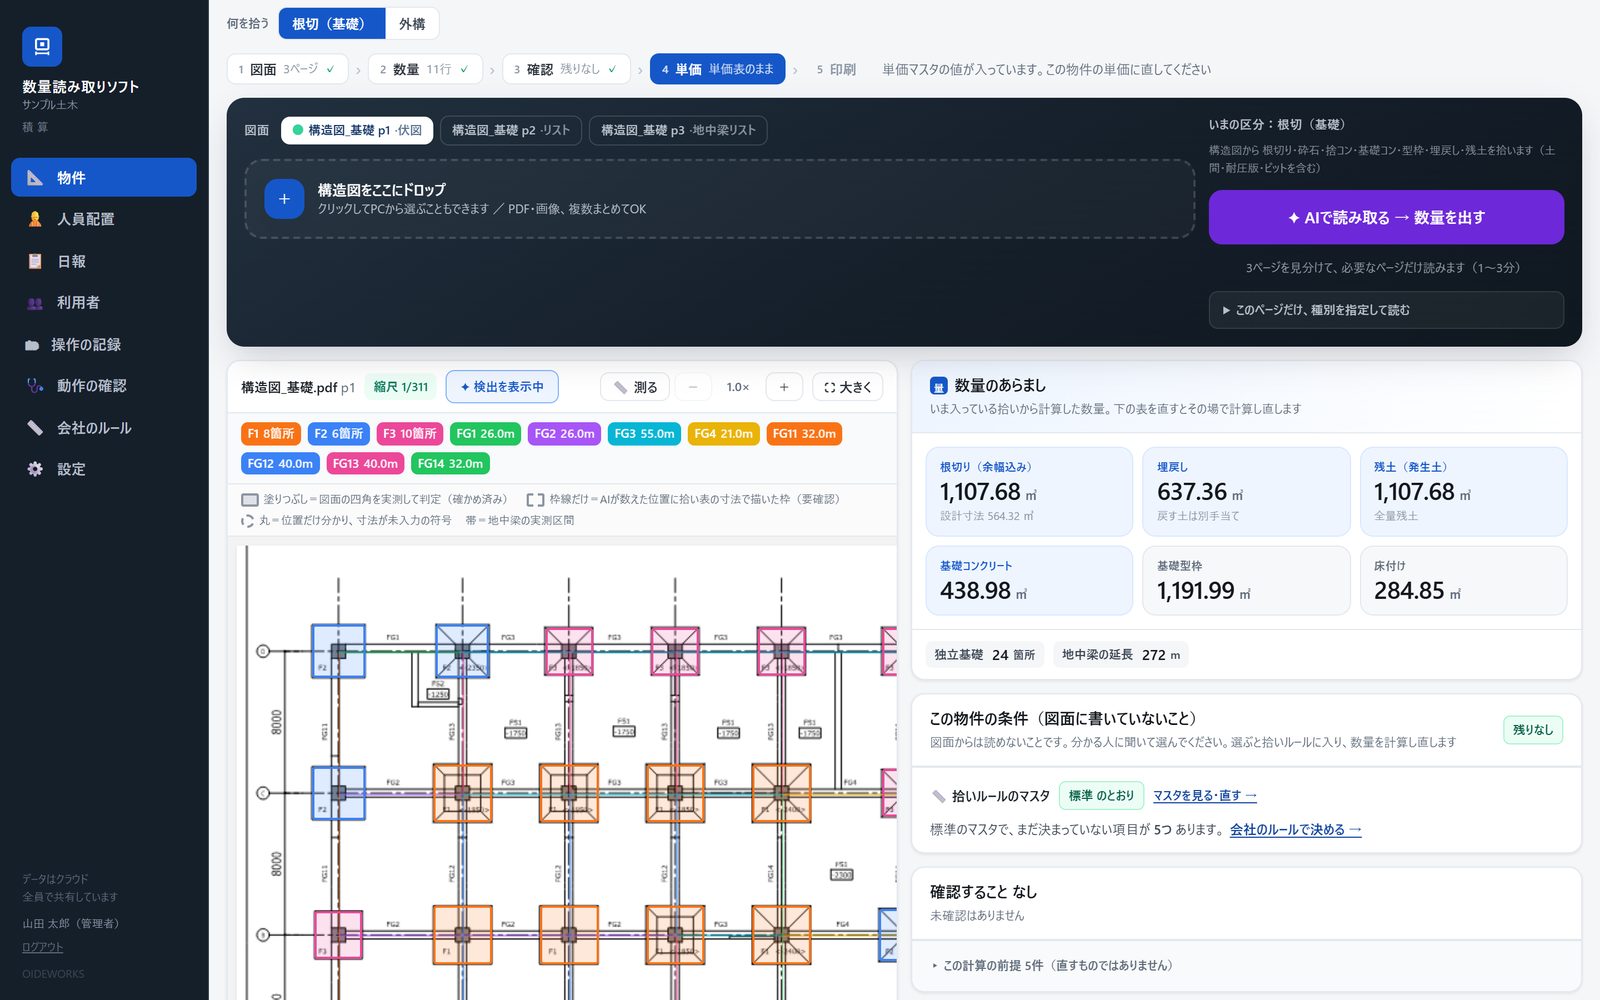Open 動作の確認 in the sidebar

pos(104,386)
